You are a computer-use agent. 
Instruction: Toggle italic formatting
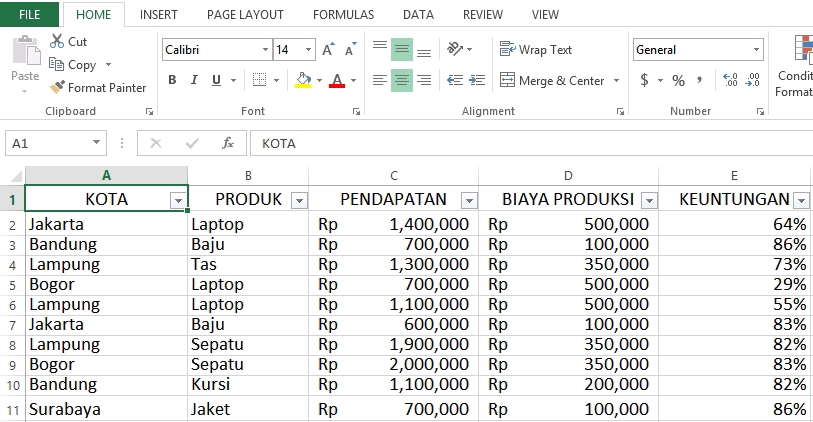(x=194, y=80)
